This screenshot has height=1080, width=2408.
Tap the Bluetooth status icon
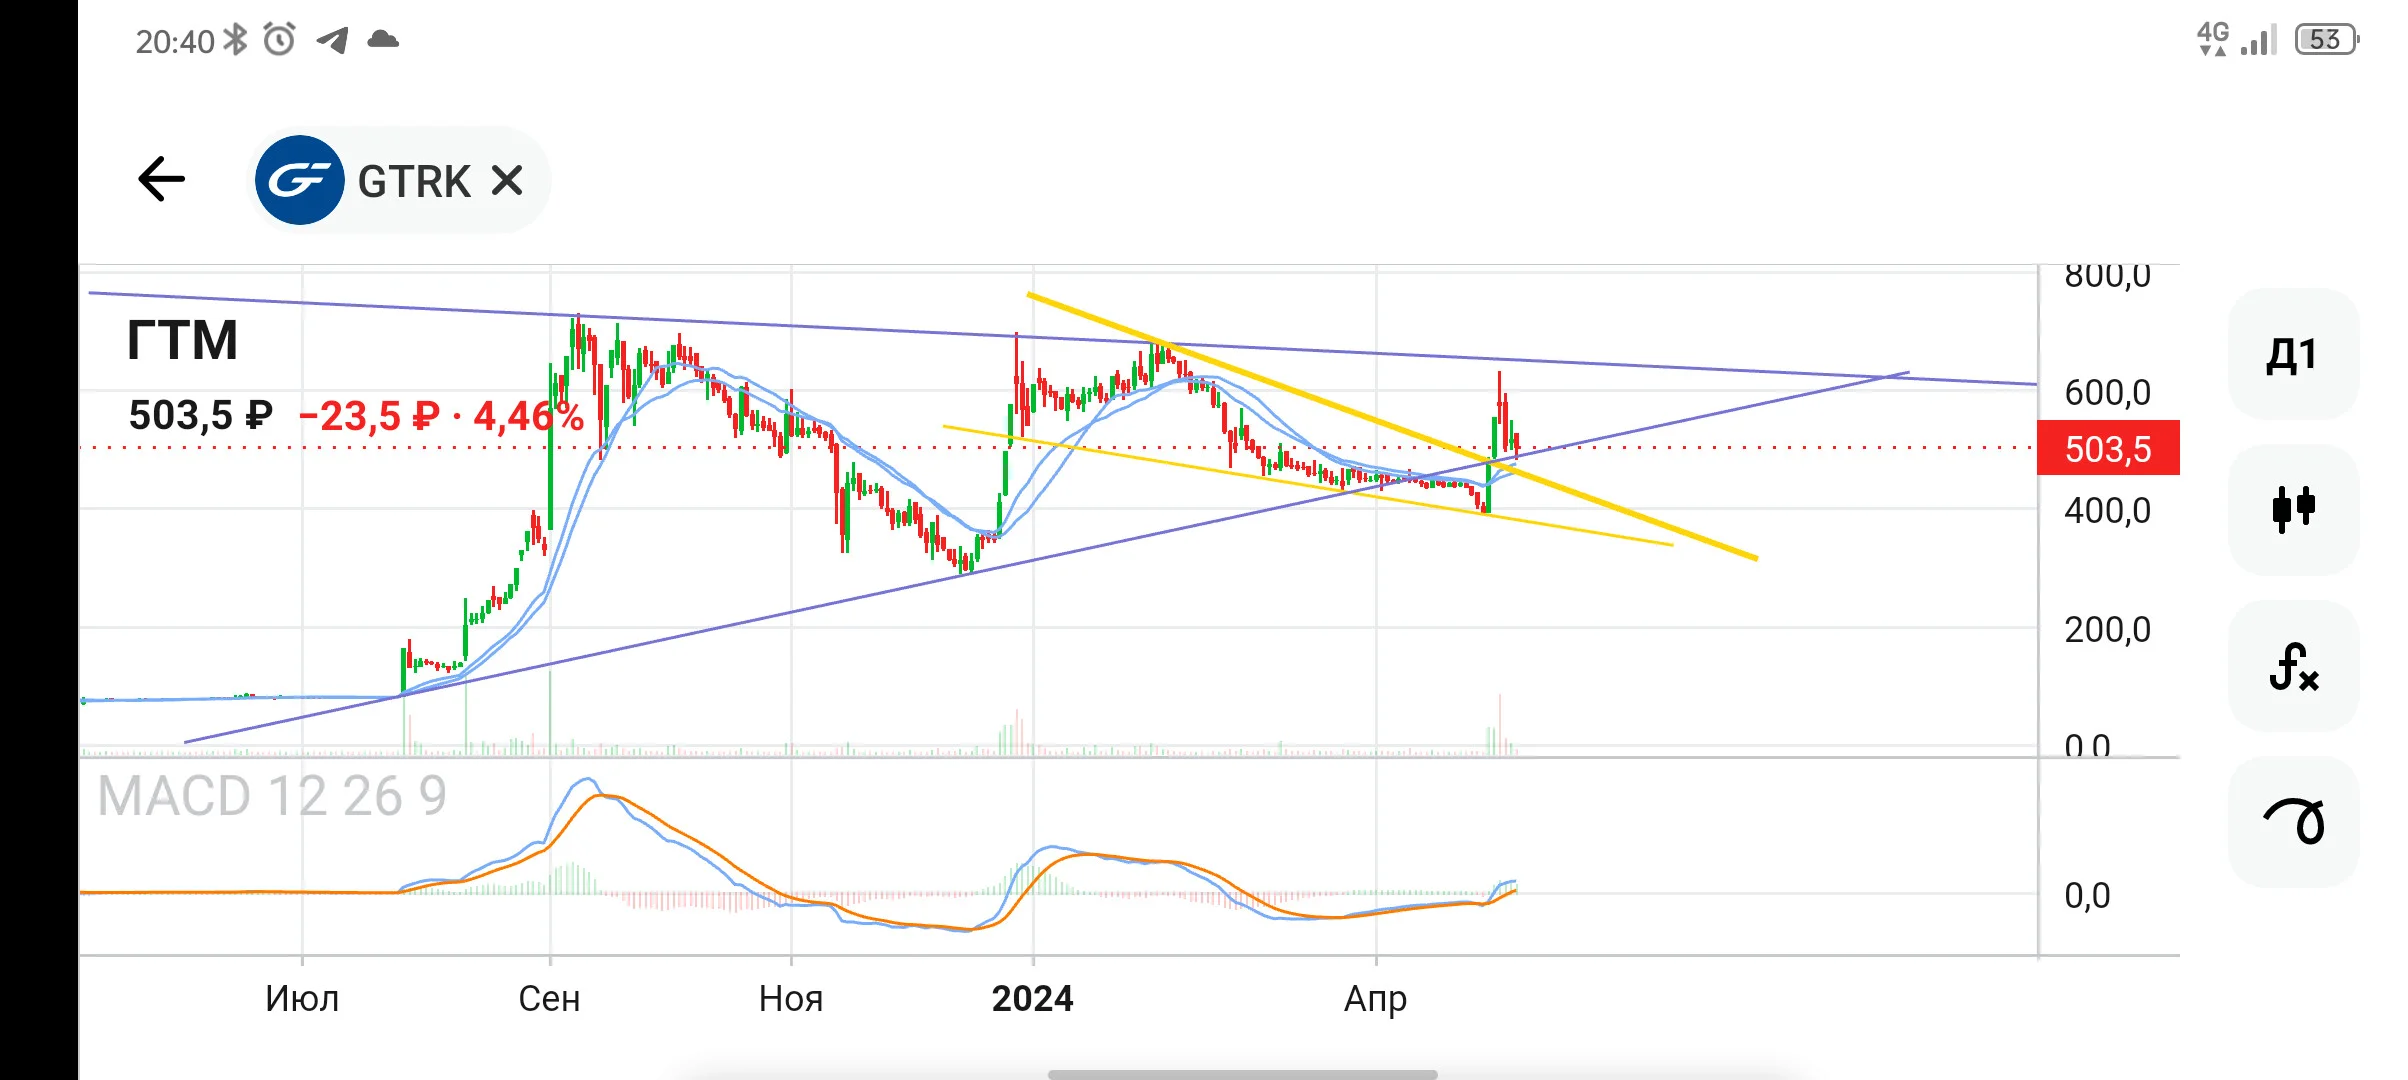[235, 40]
